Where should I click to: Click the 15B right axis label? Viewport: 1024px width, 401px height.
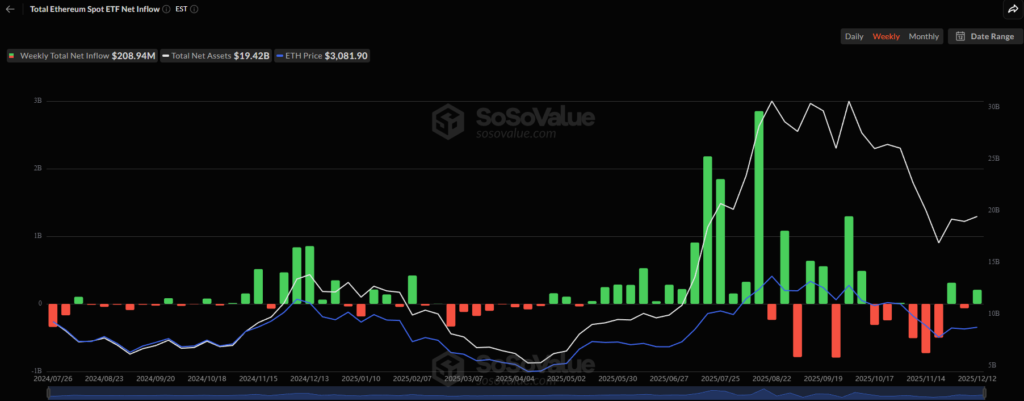[x=993, y=262]
